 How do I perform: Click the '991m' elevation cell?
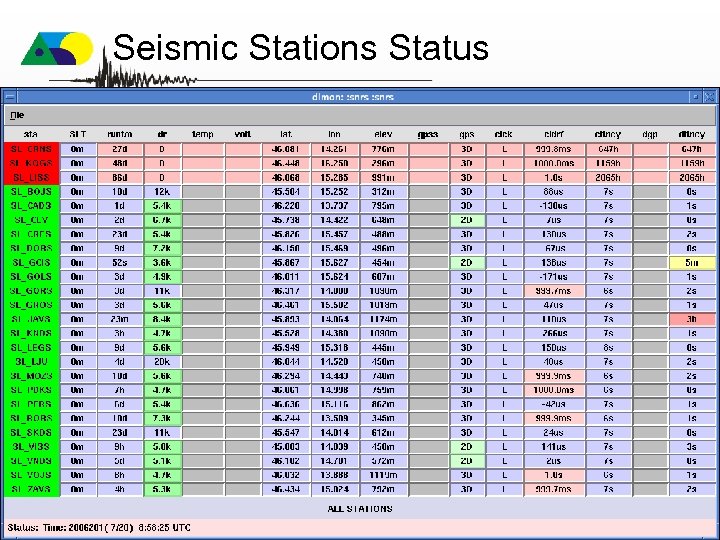[383, 178]
